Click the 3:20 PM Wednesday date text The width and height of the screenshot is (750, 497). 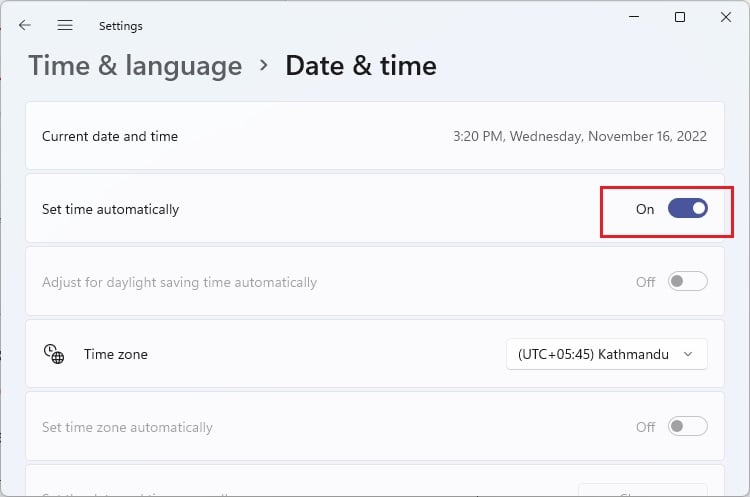tap(580, 136)
